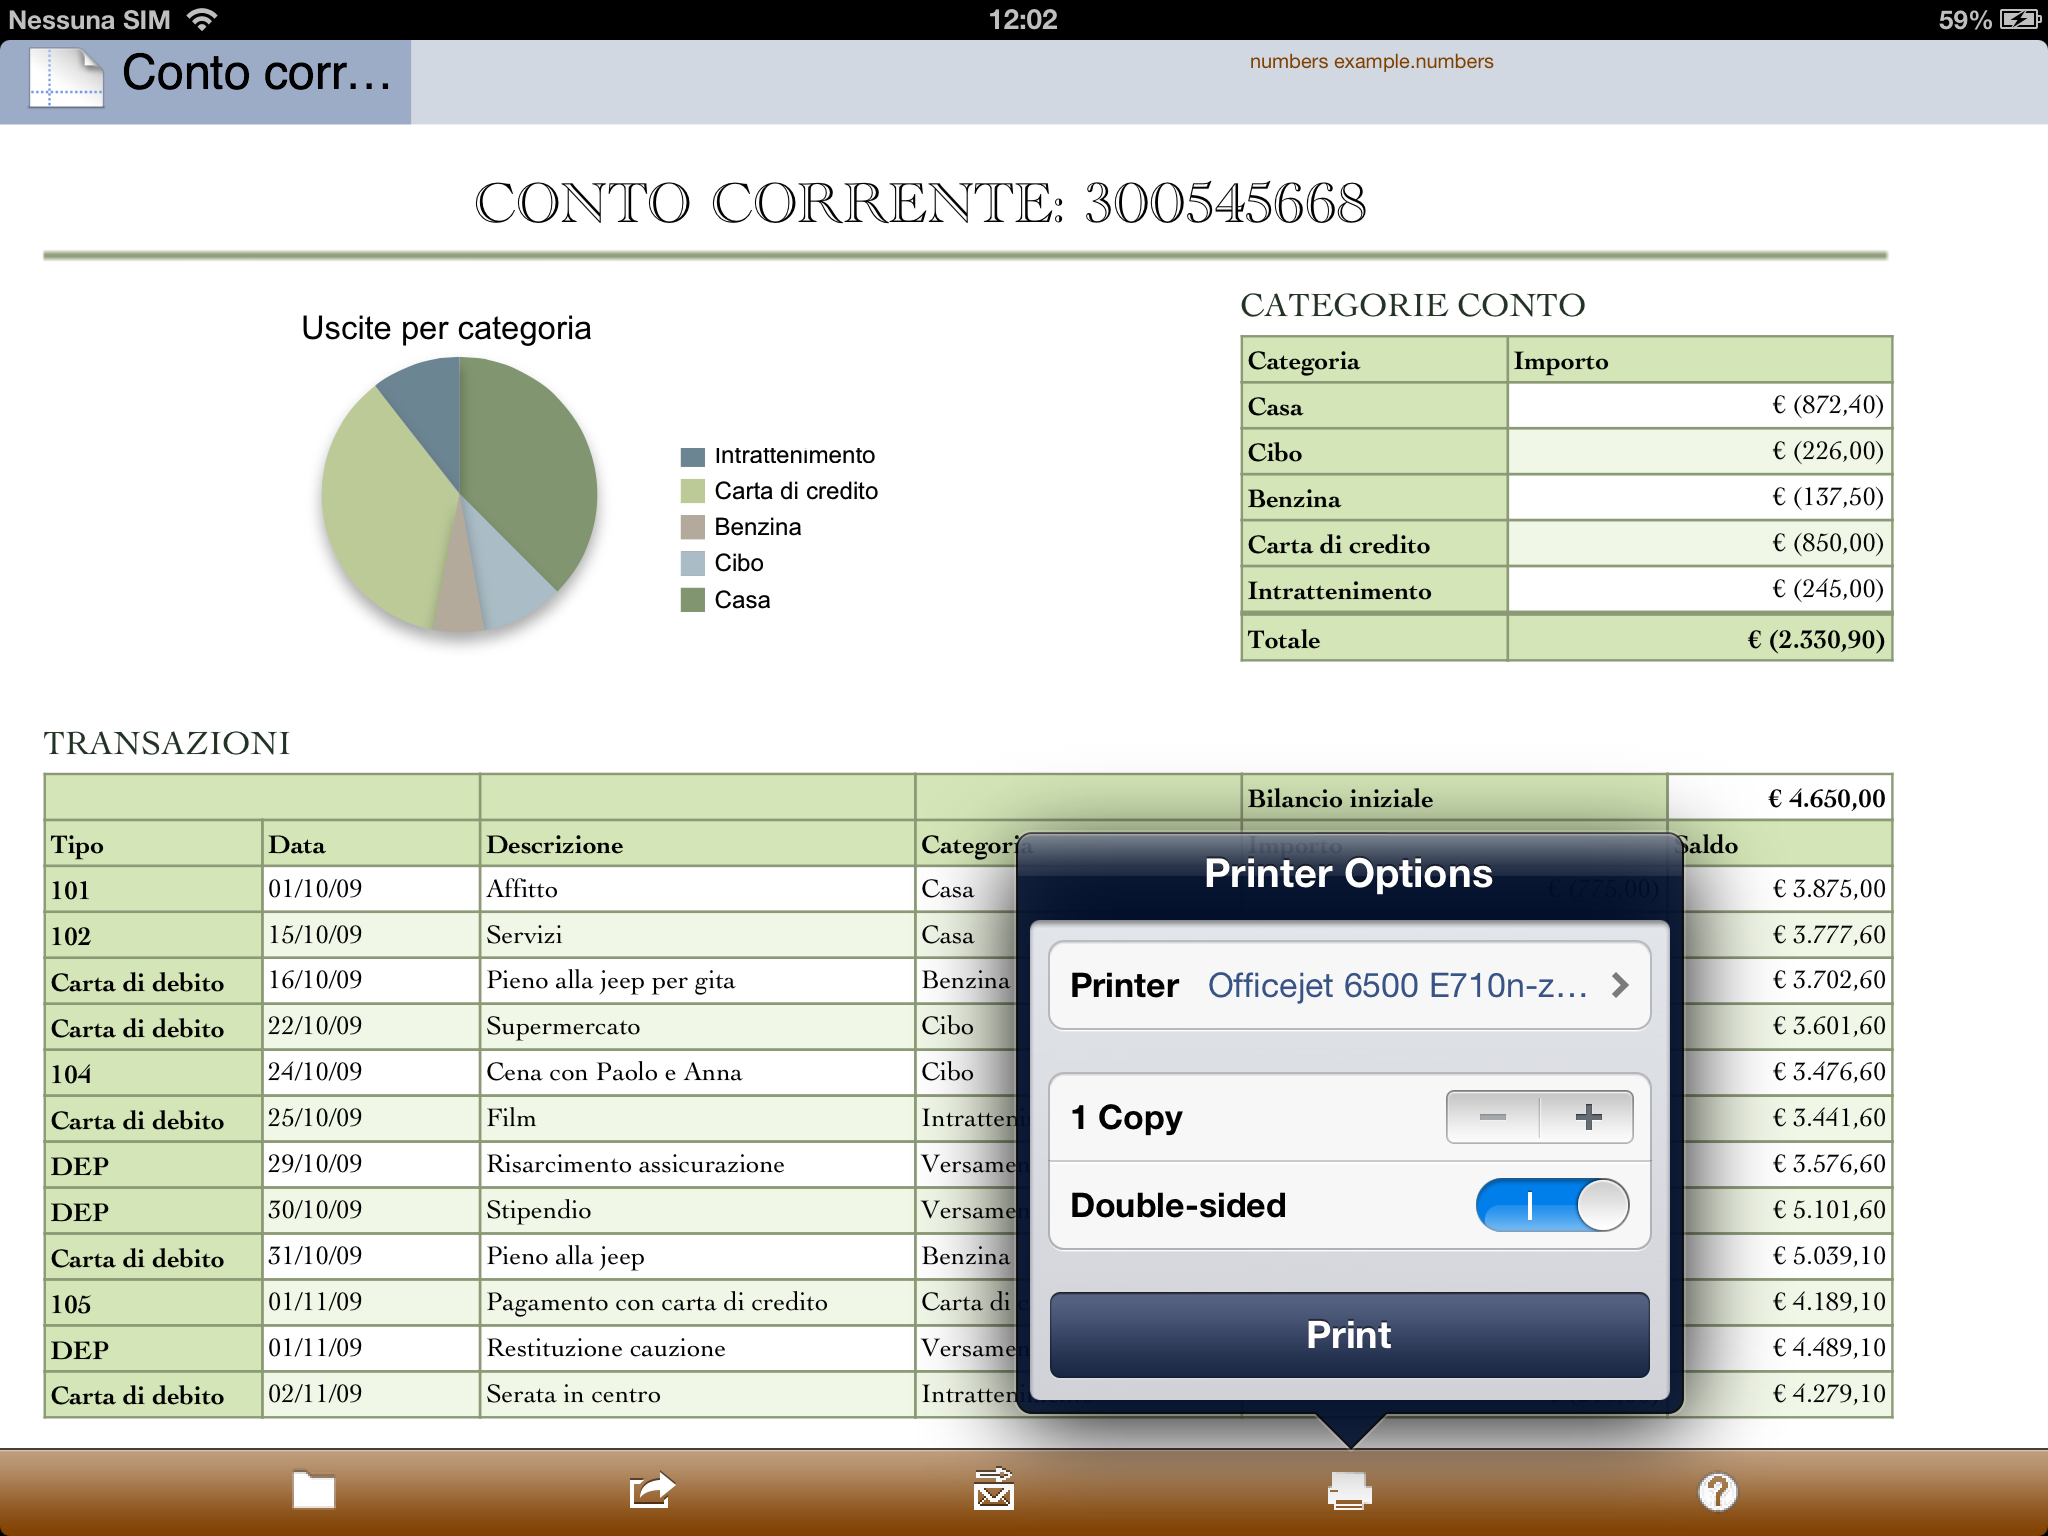The image size is (2048, 1536).
Task: Select the Conto corr… sheet tab
Action: pos(205,82)
